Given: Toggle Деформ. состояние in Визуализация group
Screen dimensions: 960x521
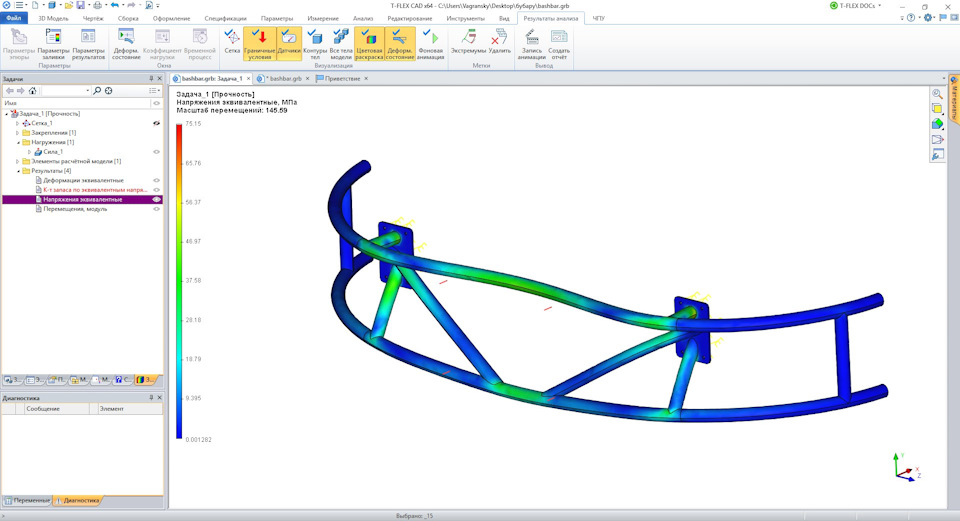Looking at the screenshot, I should coord(400,44).
